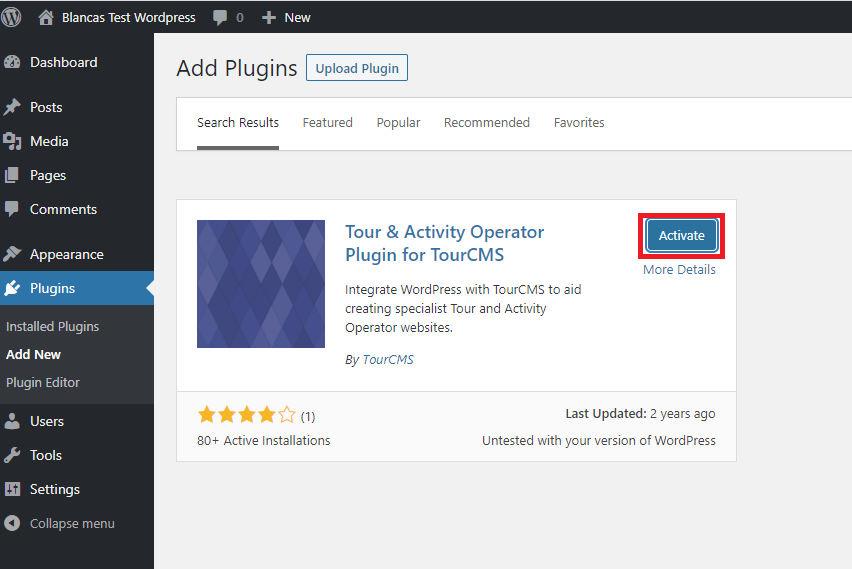Open the comments bubble icon in admin bar

click(x=220, y=17)
